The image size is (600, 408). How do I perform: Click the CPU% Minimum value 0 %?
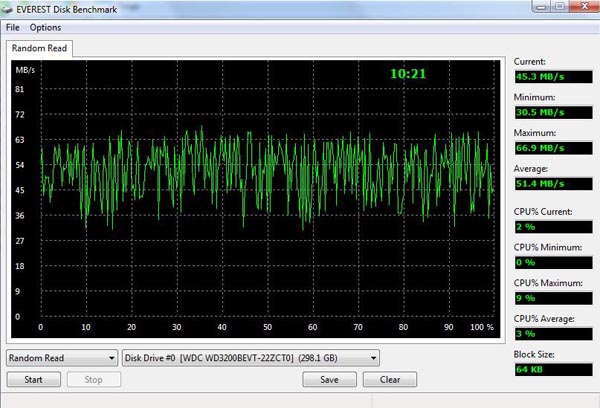[554, 263]
